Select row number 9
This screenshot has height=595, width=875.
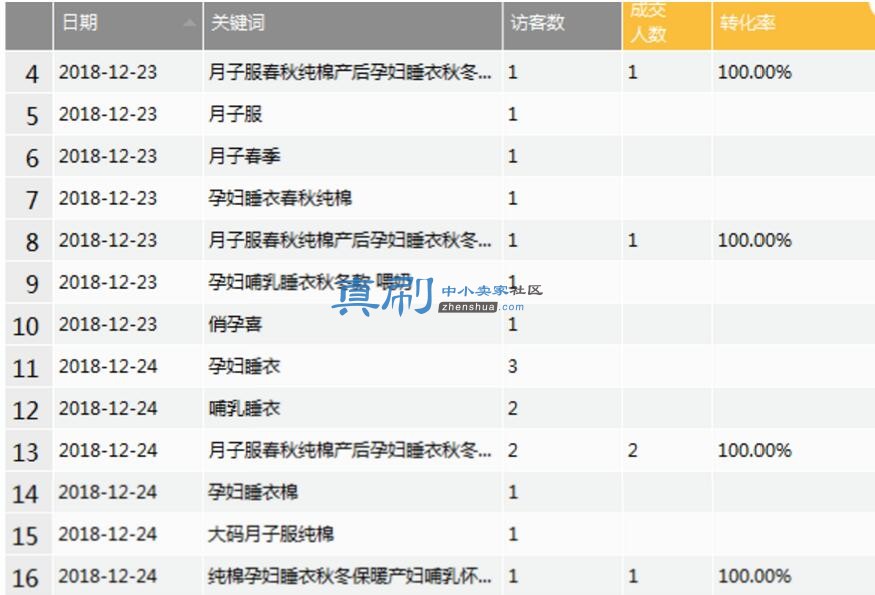click(29, 282)
